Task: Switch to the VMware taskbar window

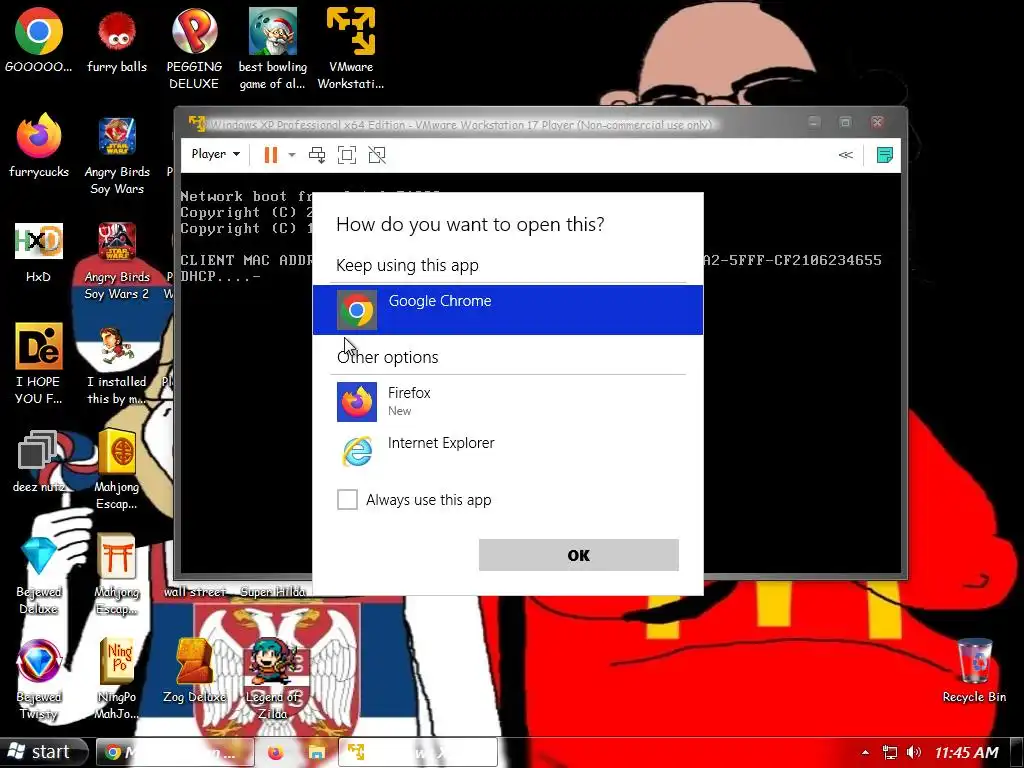Action: (418, 752)
